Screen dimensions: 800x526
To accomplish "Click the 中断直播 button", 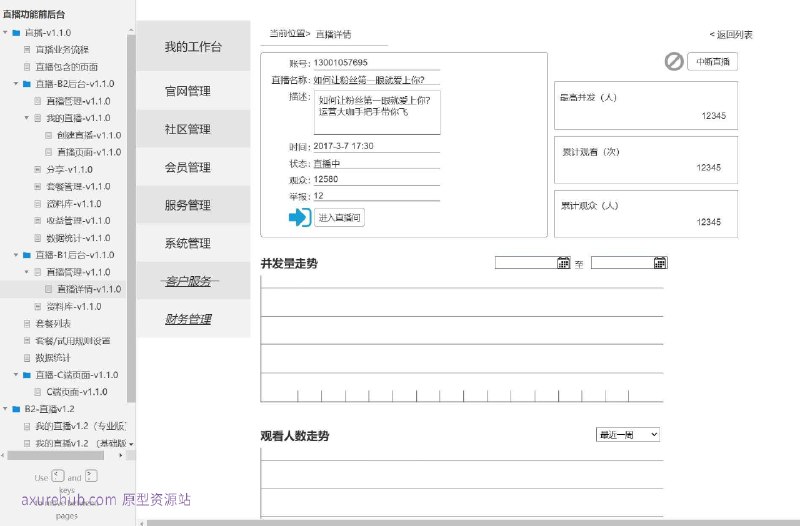I will [712, 62].
